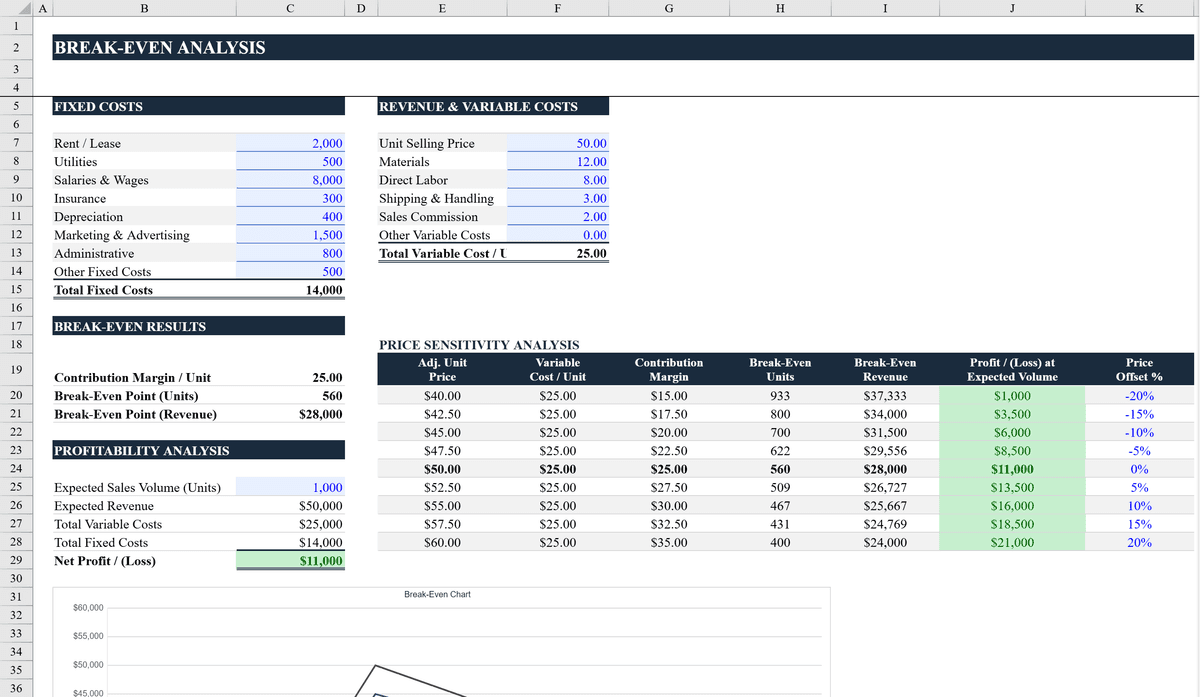Click the $40.00 adjusted price cell
The width and height of the screenshot is (1200, 697).
coord(442,396)
